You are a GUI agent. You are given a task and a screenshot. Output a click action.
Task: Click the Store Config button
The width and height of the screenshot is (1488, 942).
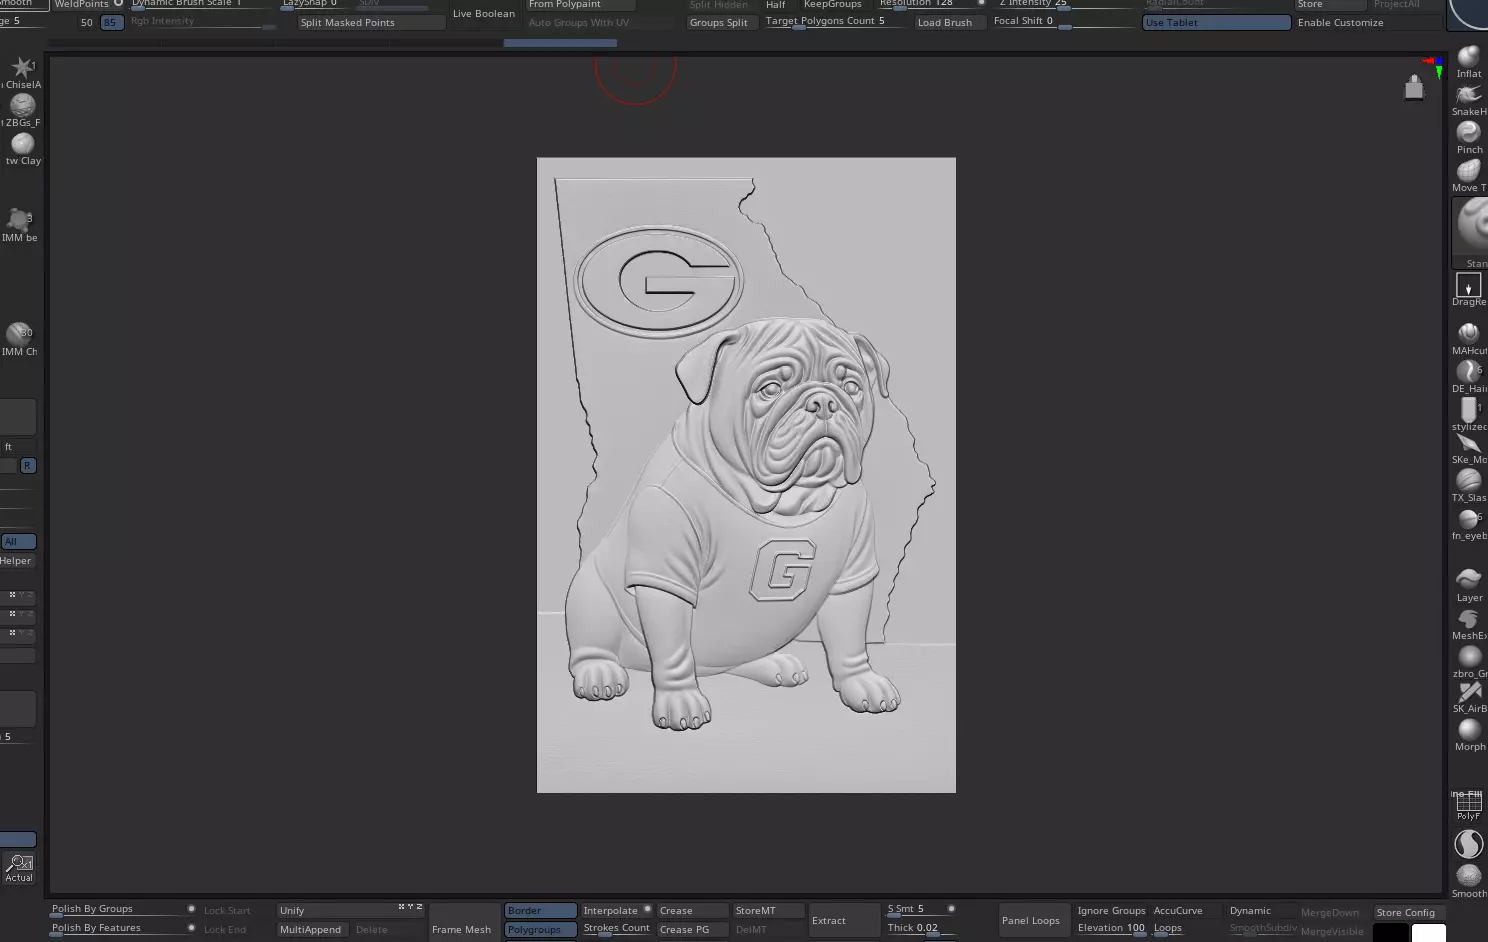pos(1405,912)
